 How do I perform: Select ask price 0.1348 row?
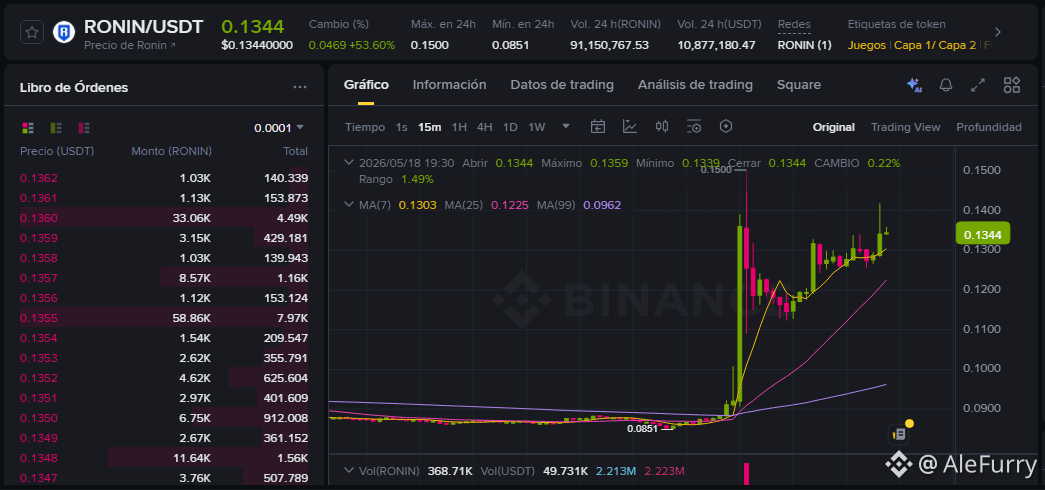click(x=164, y=458)
